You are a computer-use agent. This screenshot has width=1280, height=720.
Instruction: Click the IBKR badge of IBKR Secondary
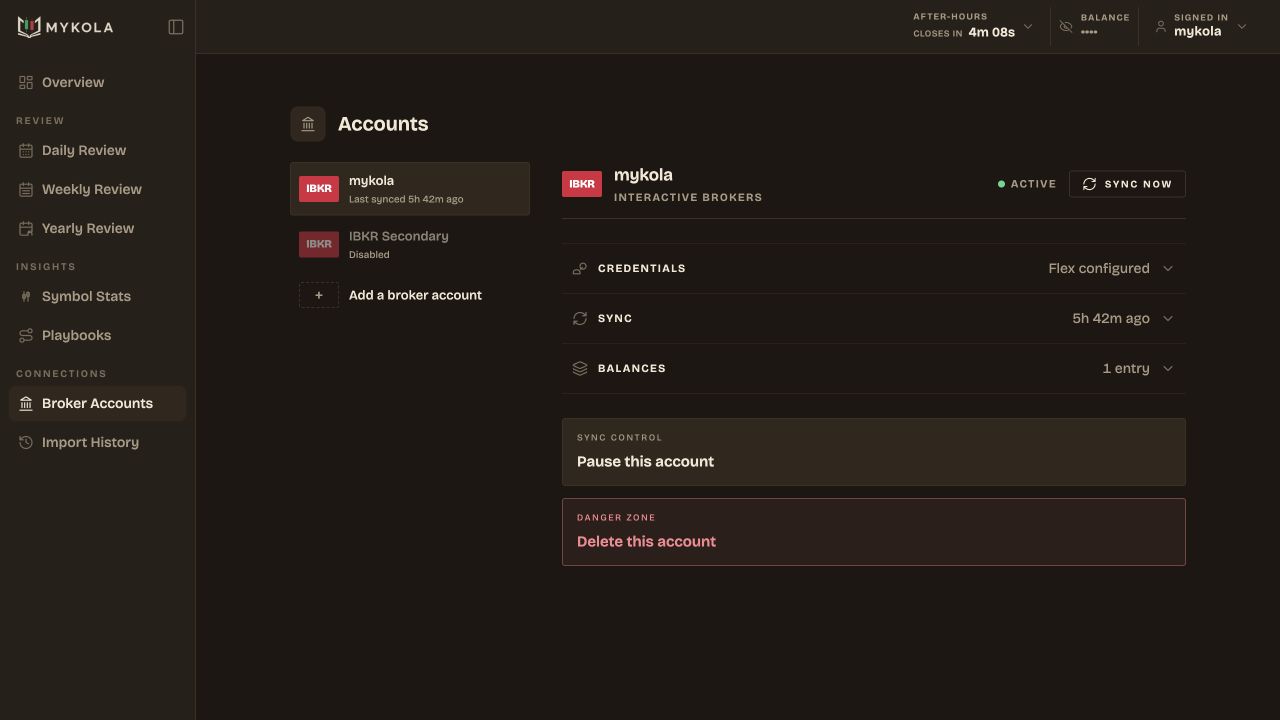[319, 244]
